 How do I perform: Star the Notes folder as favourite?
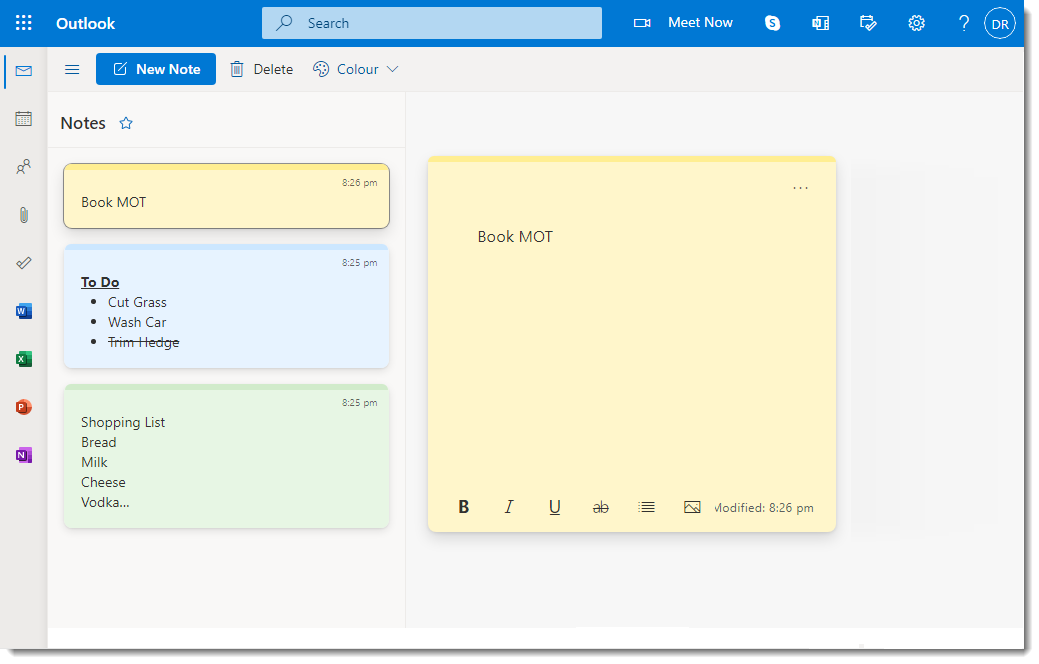(x=126, y=122)
